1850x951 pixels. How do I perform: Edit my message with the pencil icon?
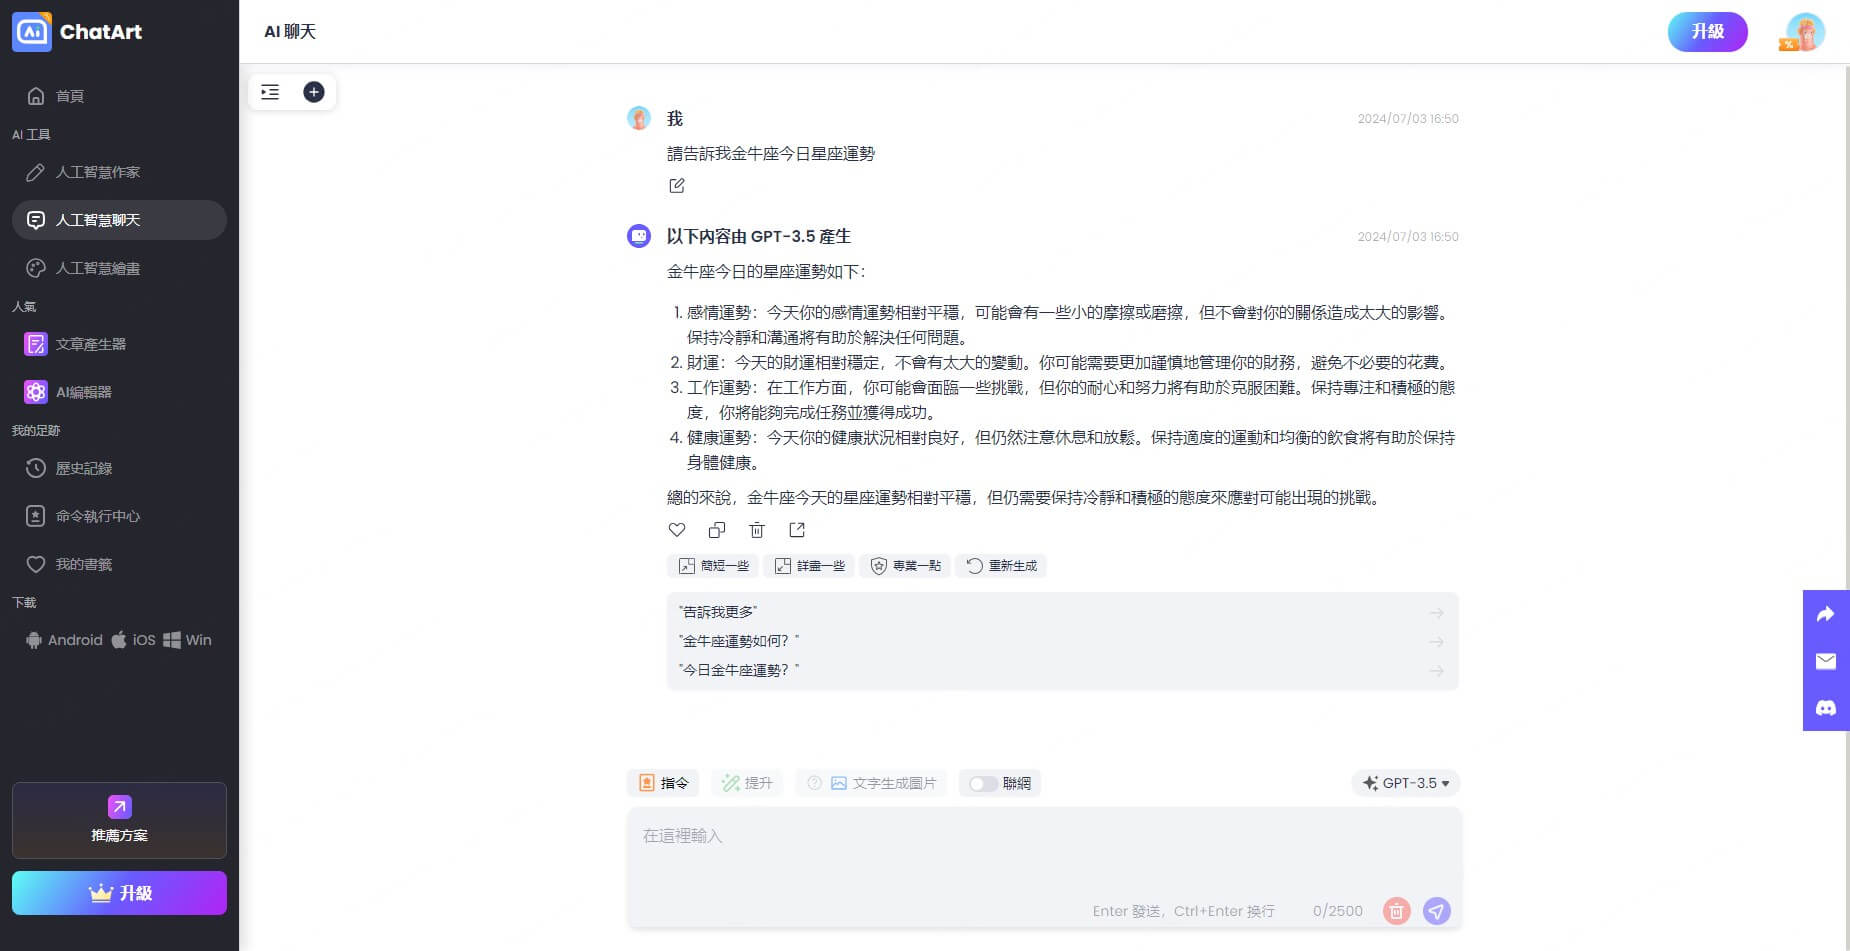677,185
